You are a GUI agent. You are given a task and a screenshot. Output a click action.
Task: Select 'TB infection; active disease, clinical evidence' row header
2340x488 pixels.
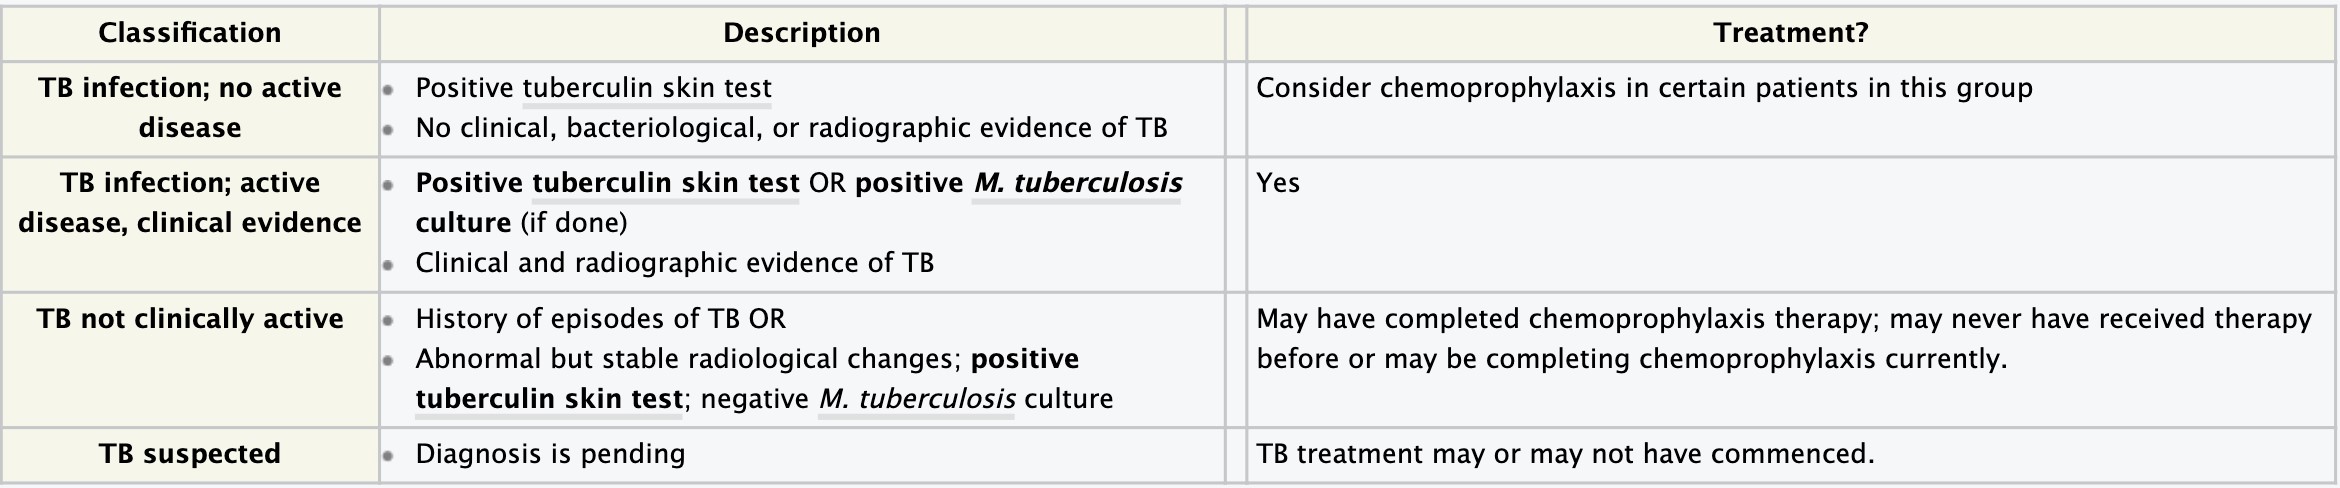(x=190, y=203)
